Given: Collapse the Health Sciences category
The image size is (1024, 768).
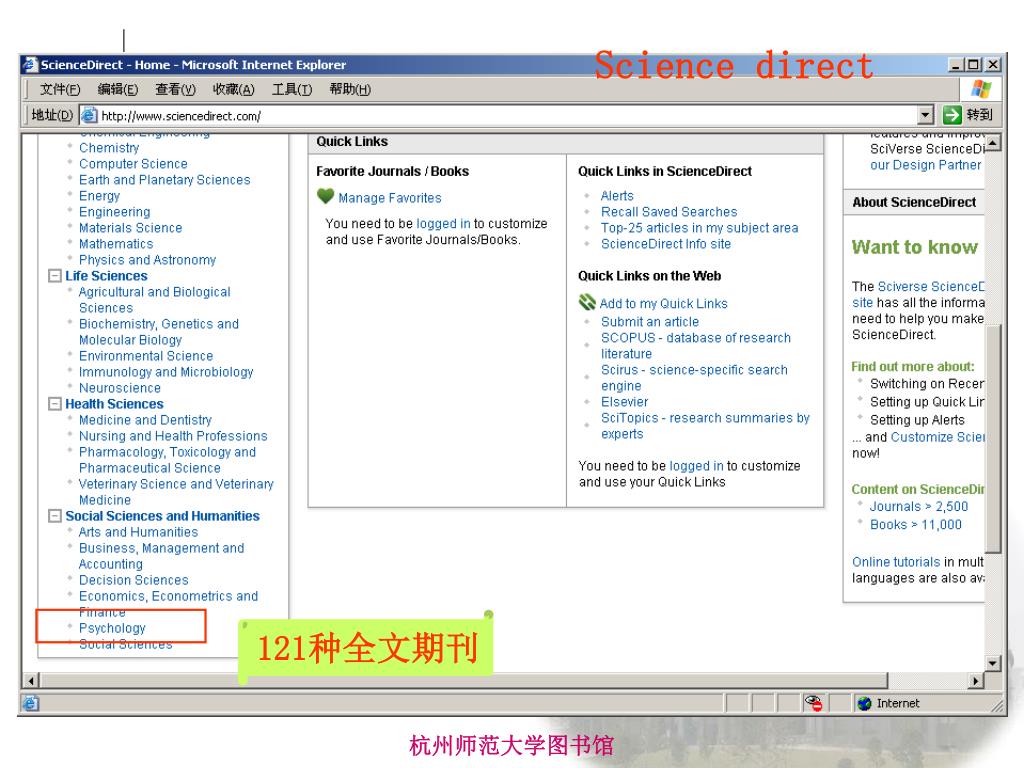Looking at the screenshot, I should (x=55, y=404).
